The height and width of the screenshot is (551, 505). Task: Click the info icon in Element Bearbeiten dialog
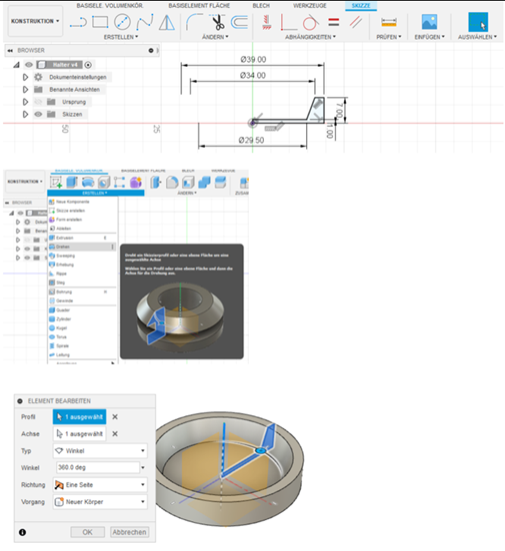click(x=22, y=532)
